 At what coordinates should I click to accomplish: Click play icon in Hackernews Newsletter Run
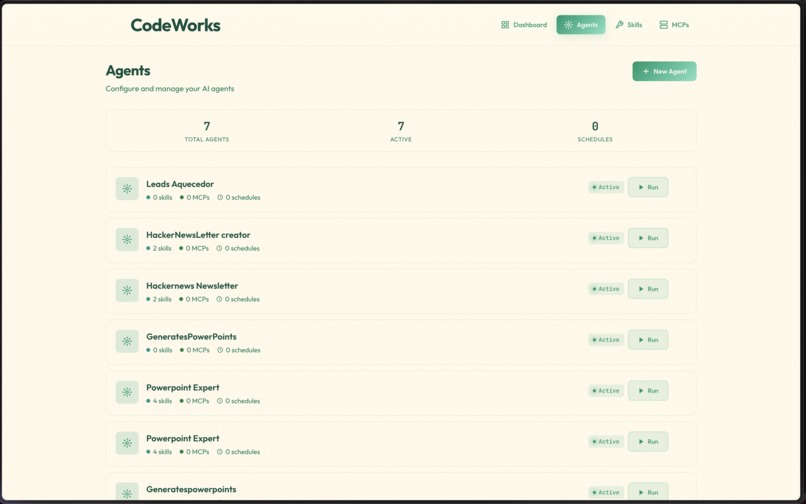pos(641,289)
